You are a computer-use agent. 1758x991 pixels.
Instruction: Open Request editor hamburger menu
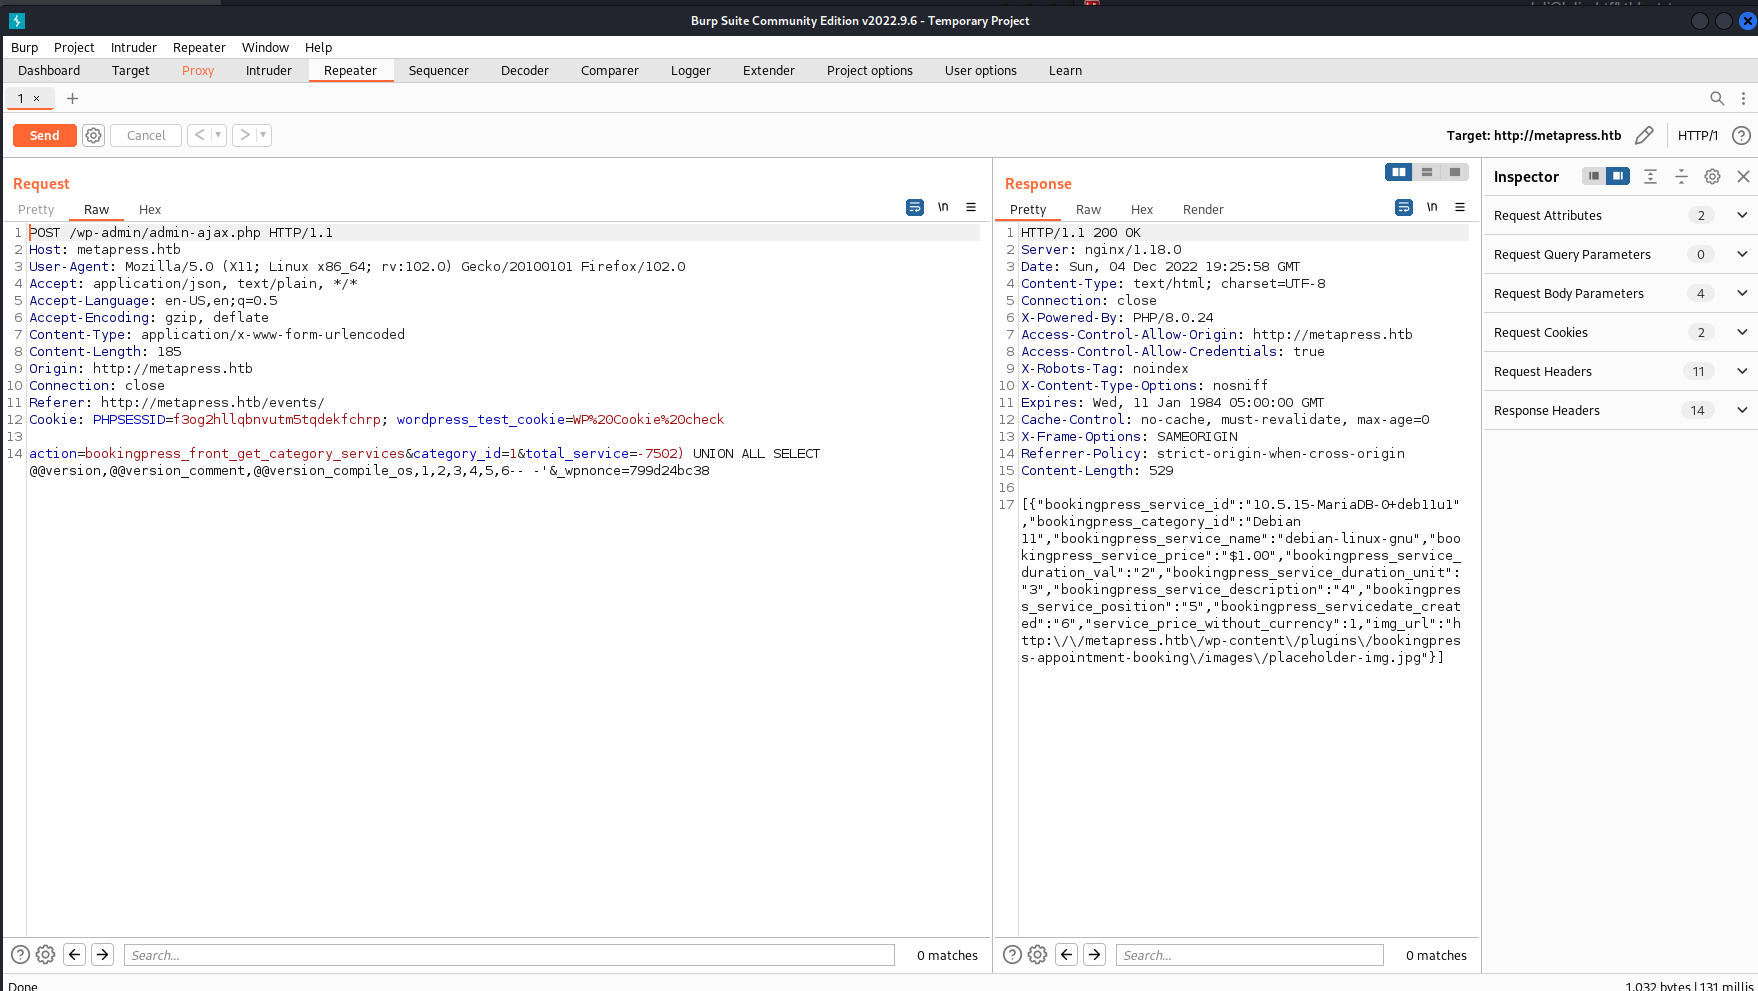971,207
